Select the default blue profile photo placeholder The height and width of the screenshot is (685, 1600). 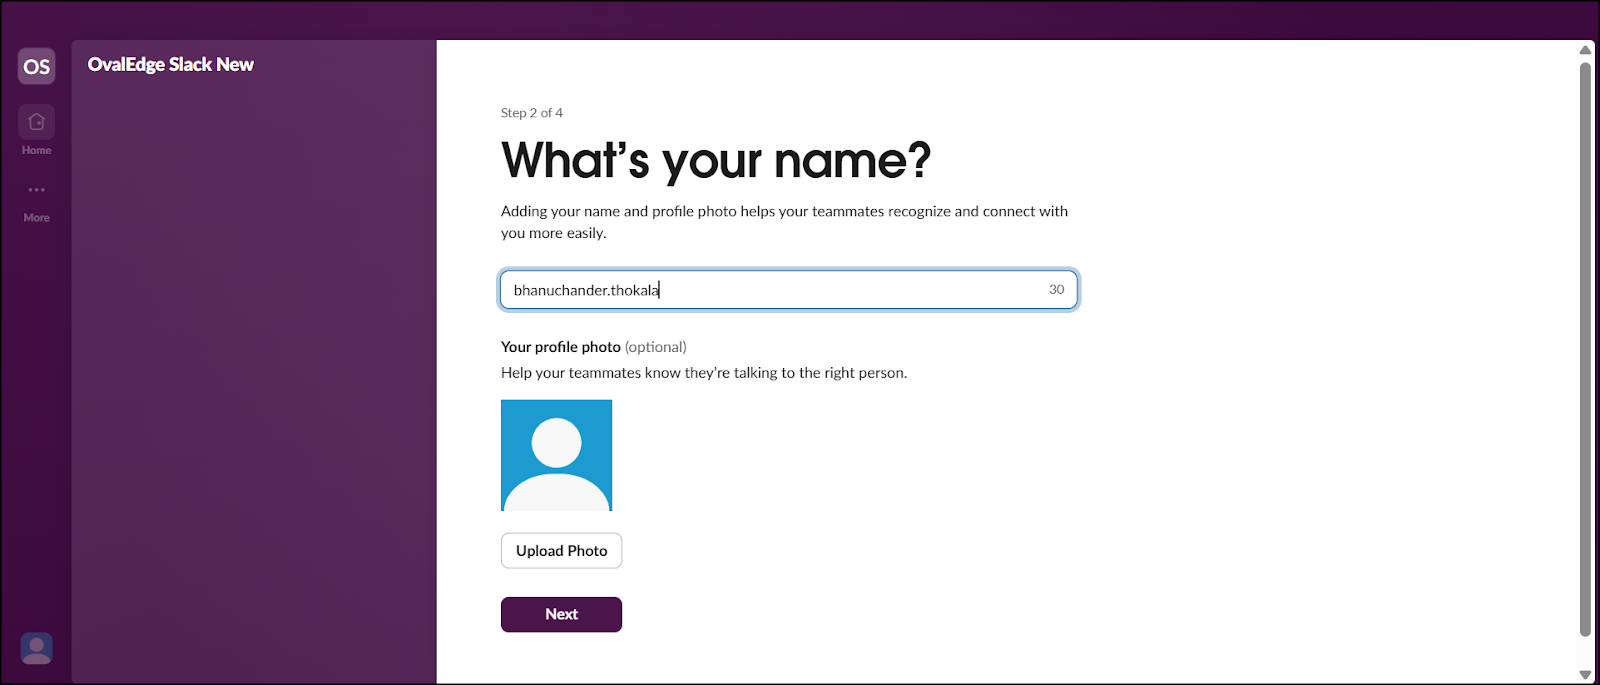point(556,455)
